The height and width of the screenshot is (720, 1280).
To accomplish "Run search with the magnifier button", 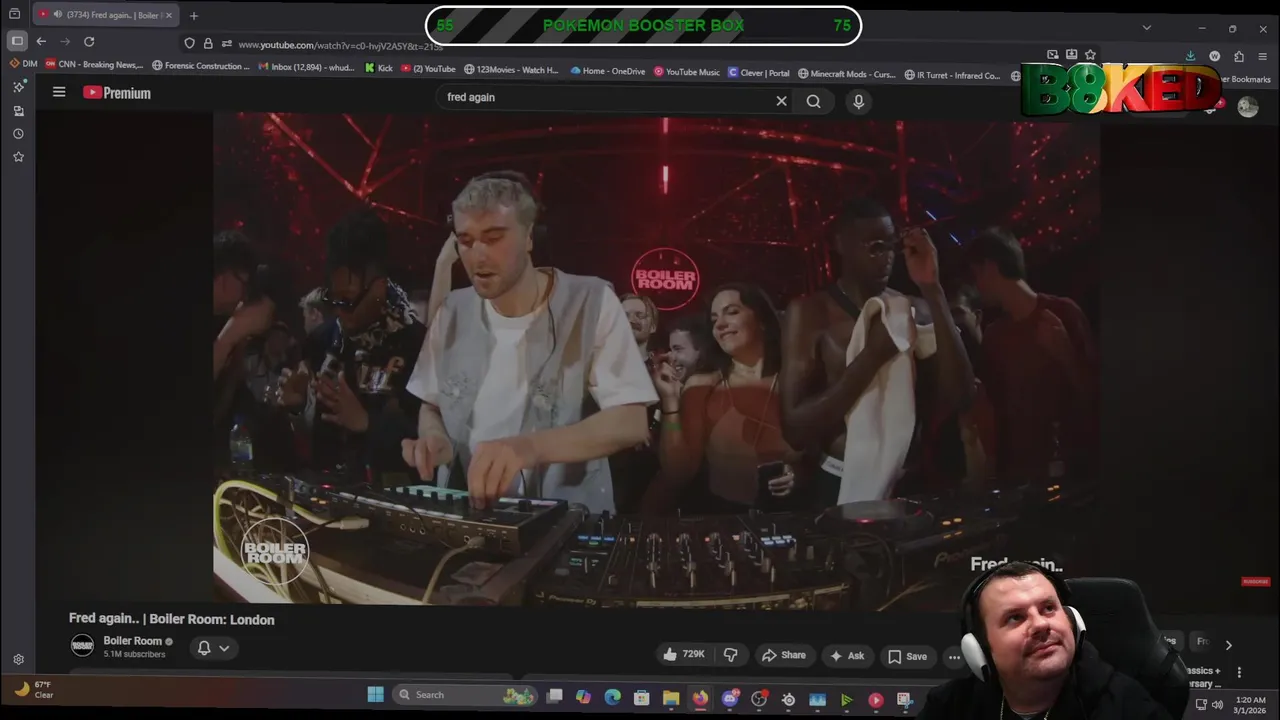I will [813, 101].
